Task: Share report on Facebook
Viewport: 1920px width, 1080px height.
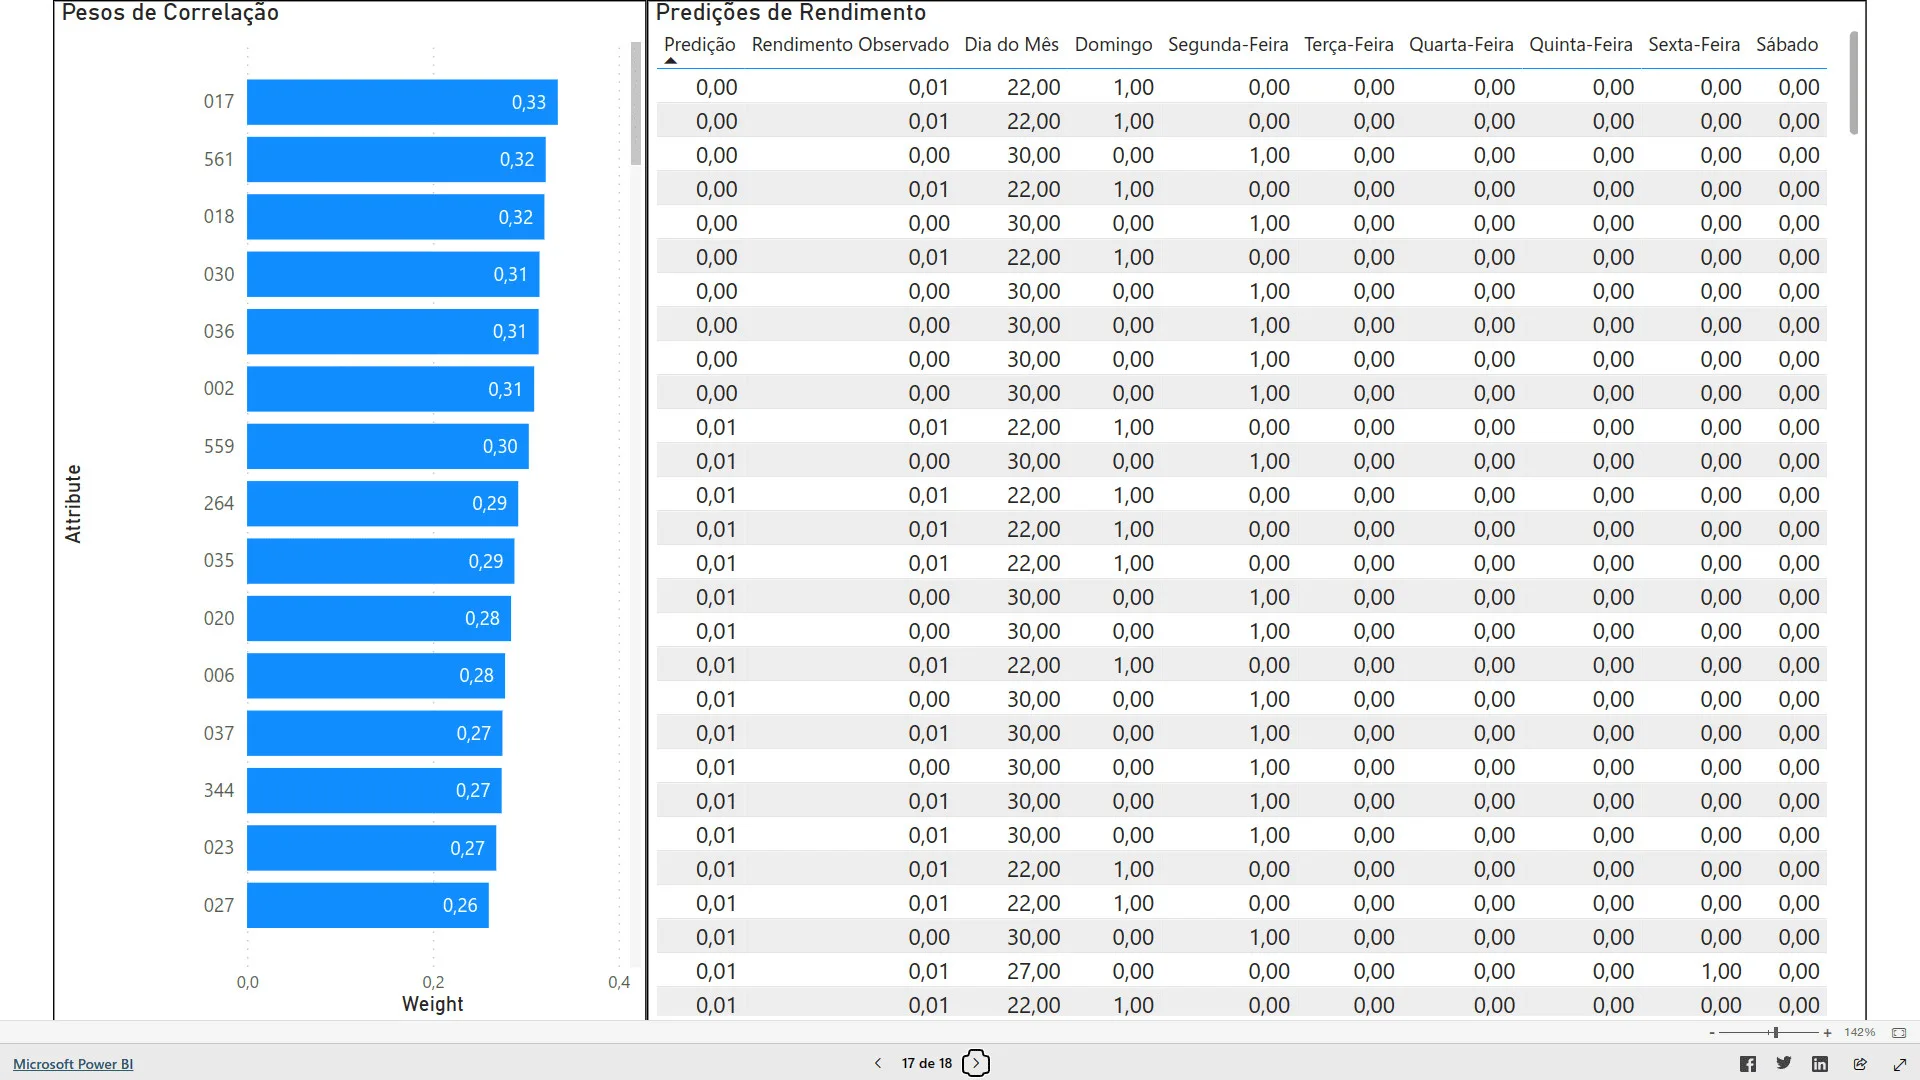Action: coord(1747,1064)
